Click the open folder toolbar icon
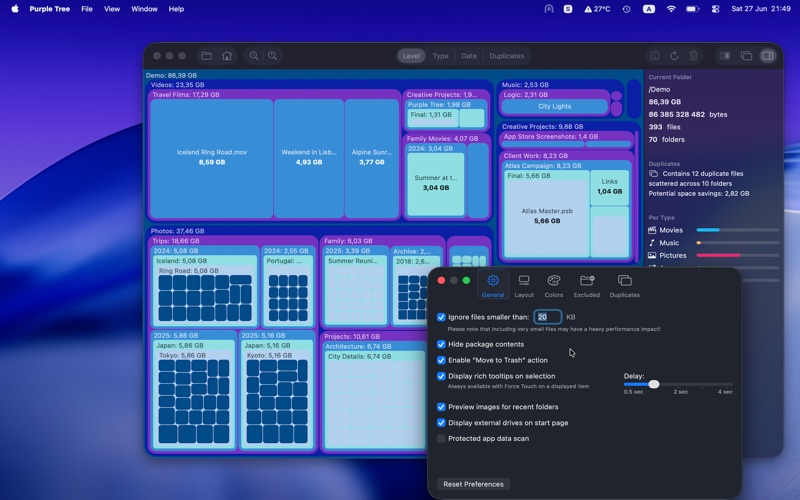 point(207,56)
